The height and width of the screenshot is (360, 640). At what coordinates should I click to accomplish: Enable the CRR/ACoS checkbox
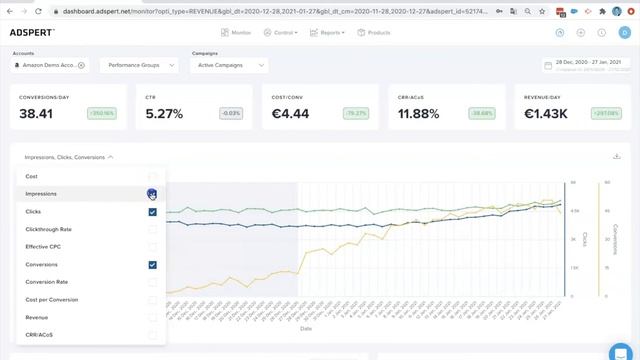coord(152,335)
